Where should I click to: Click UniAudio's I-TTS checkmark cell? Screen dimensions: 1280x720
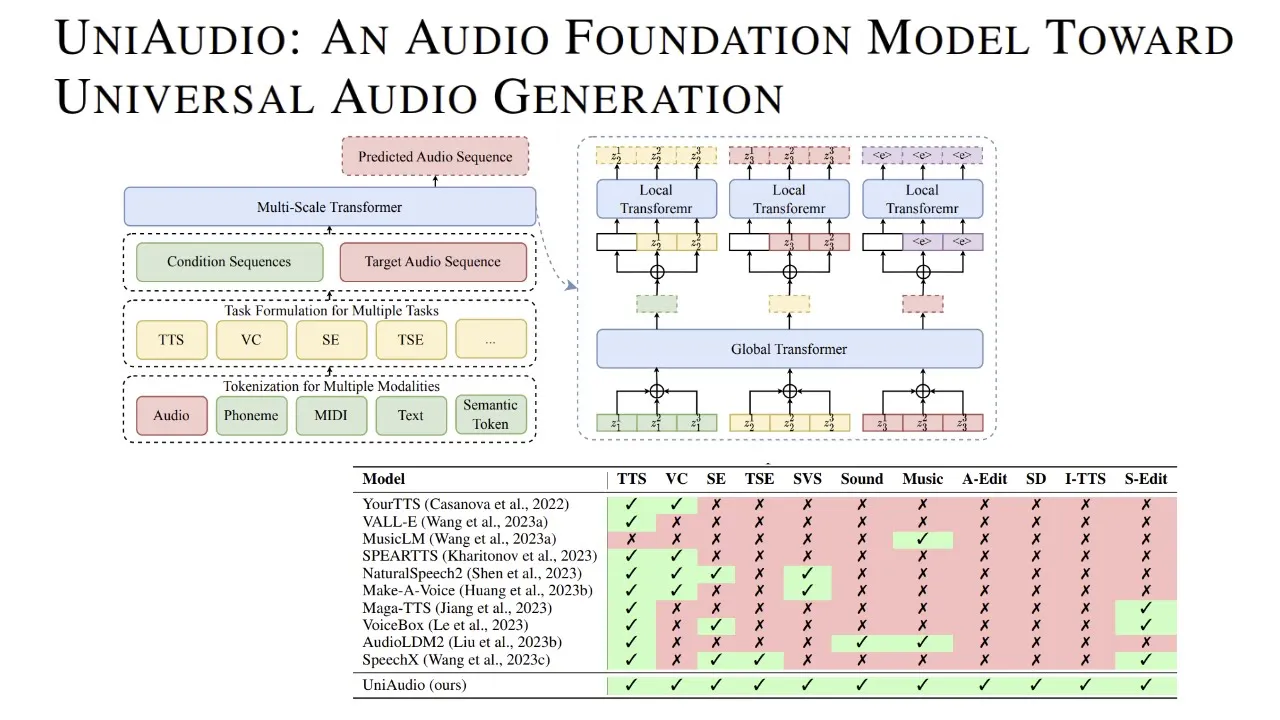(x=1085, y=686)
